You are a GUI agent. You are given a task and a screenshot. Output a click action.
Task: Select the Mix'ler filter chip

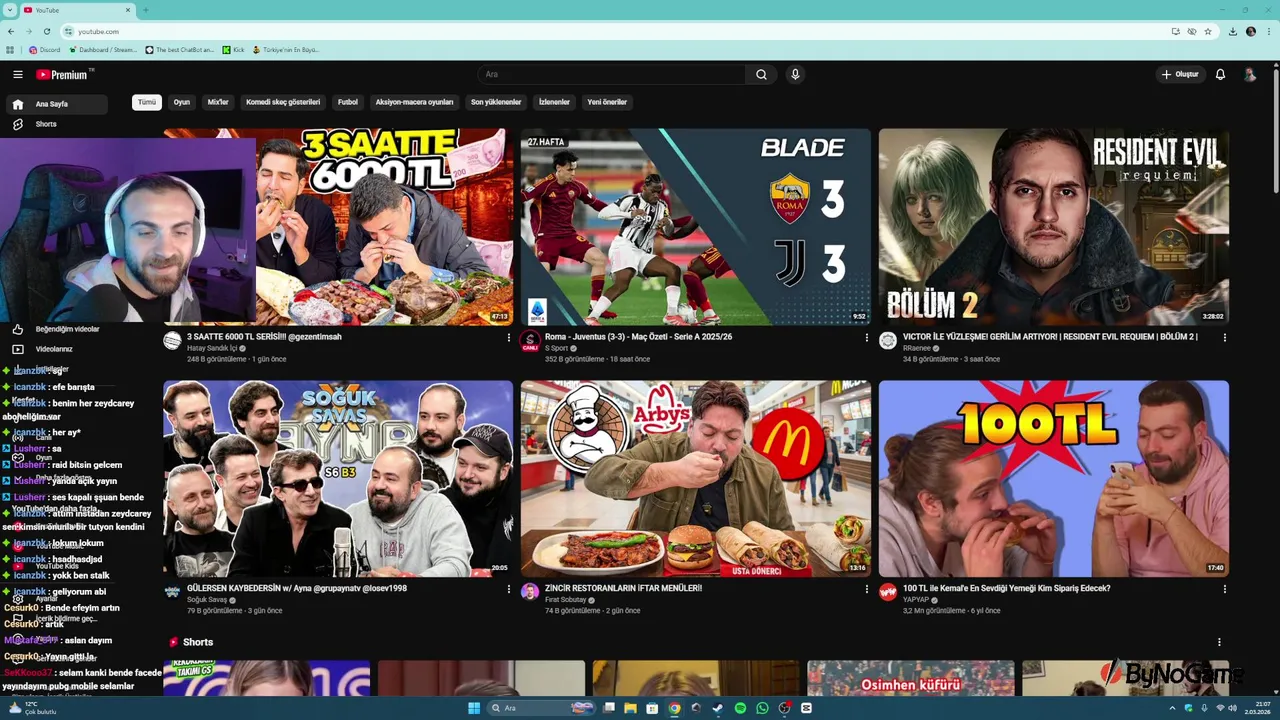click(218, 102)
